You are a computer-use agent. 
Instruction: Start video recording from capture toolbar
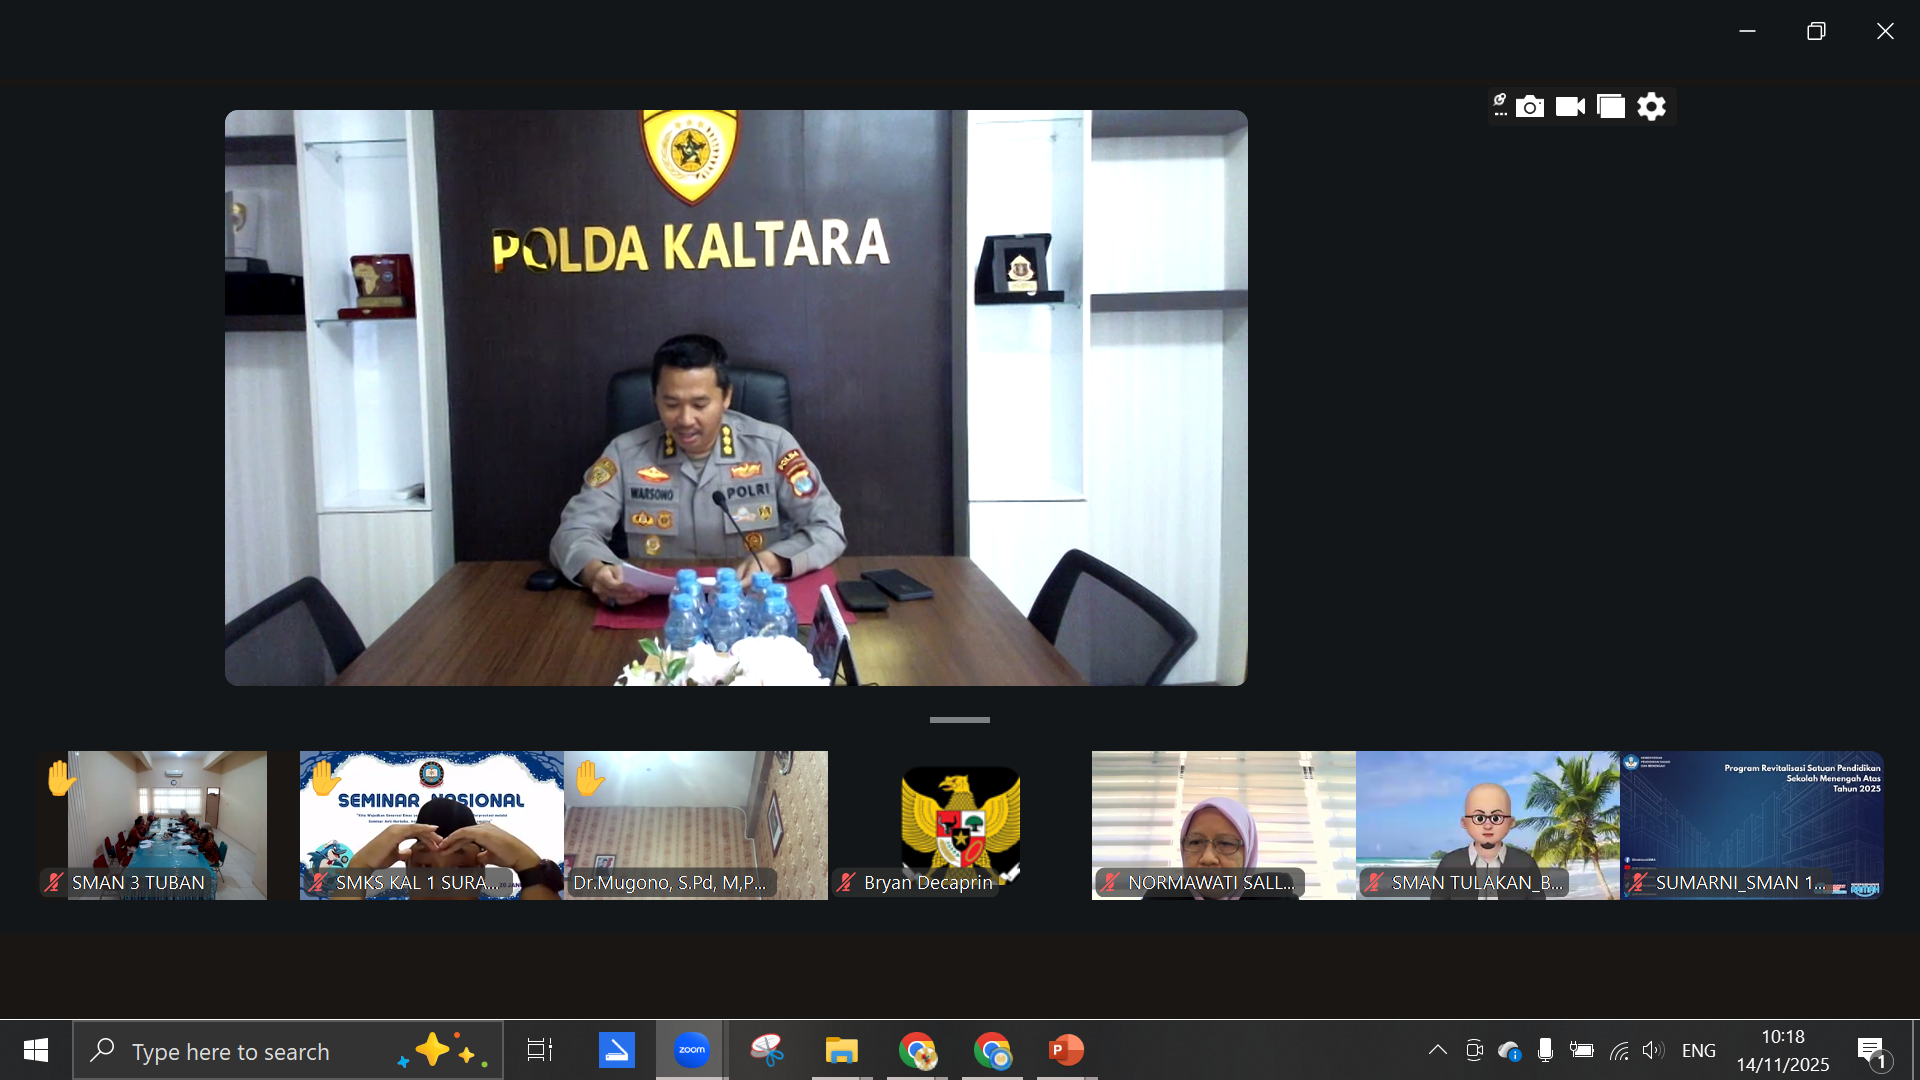click(1570, 107)
